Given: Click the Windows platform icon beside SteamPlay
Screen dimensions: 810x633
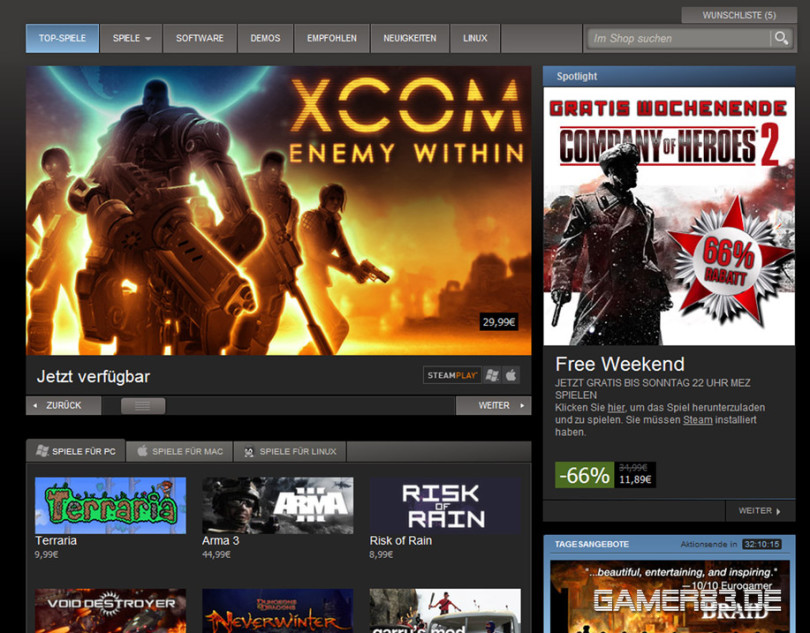Looking at the screenshot, I should [492, 375].
